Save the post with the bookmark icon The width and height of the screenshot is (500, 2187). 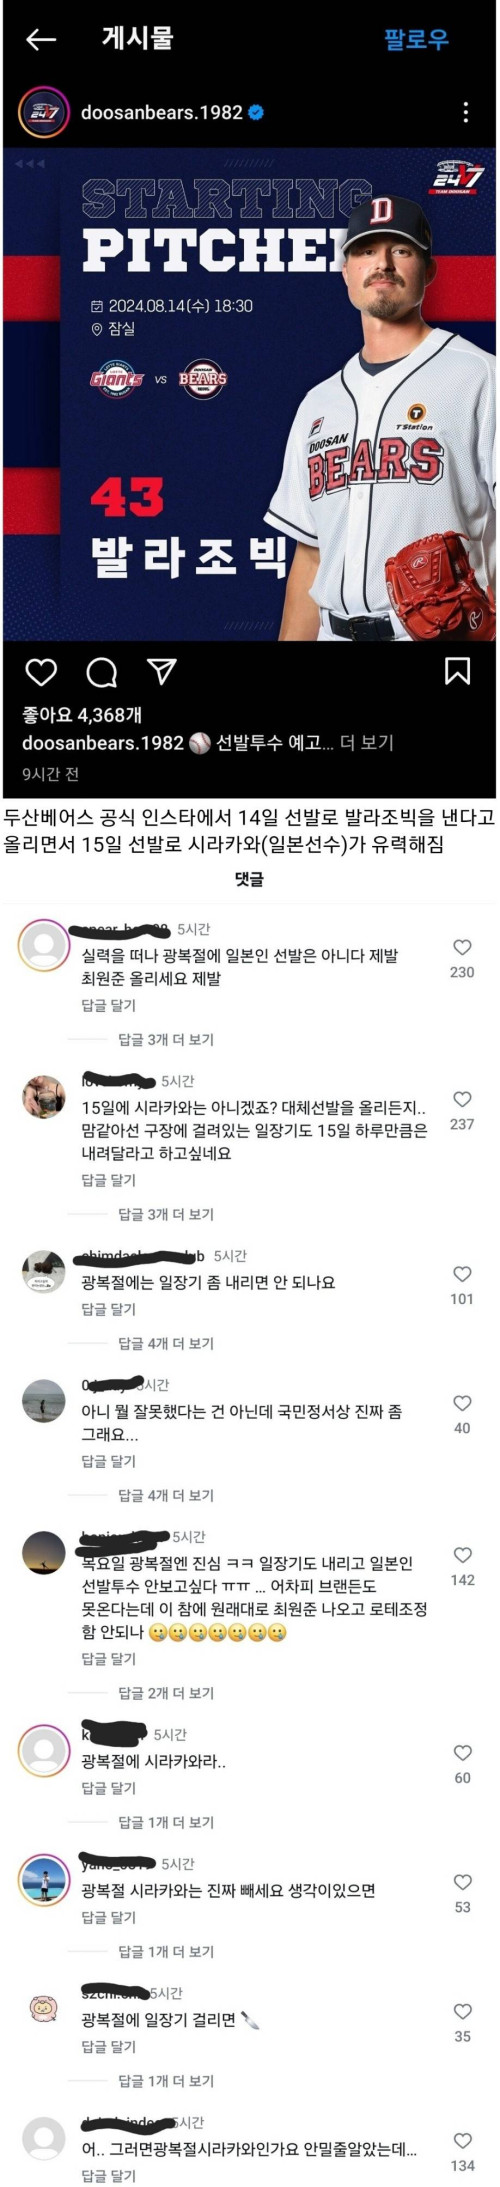tap(457, 671)
